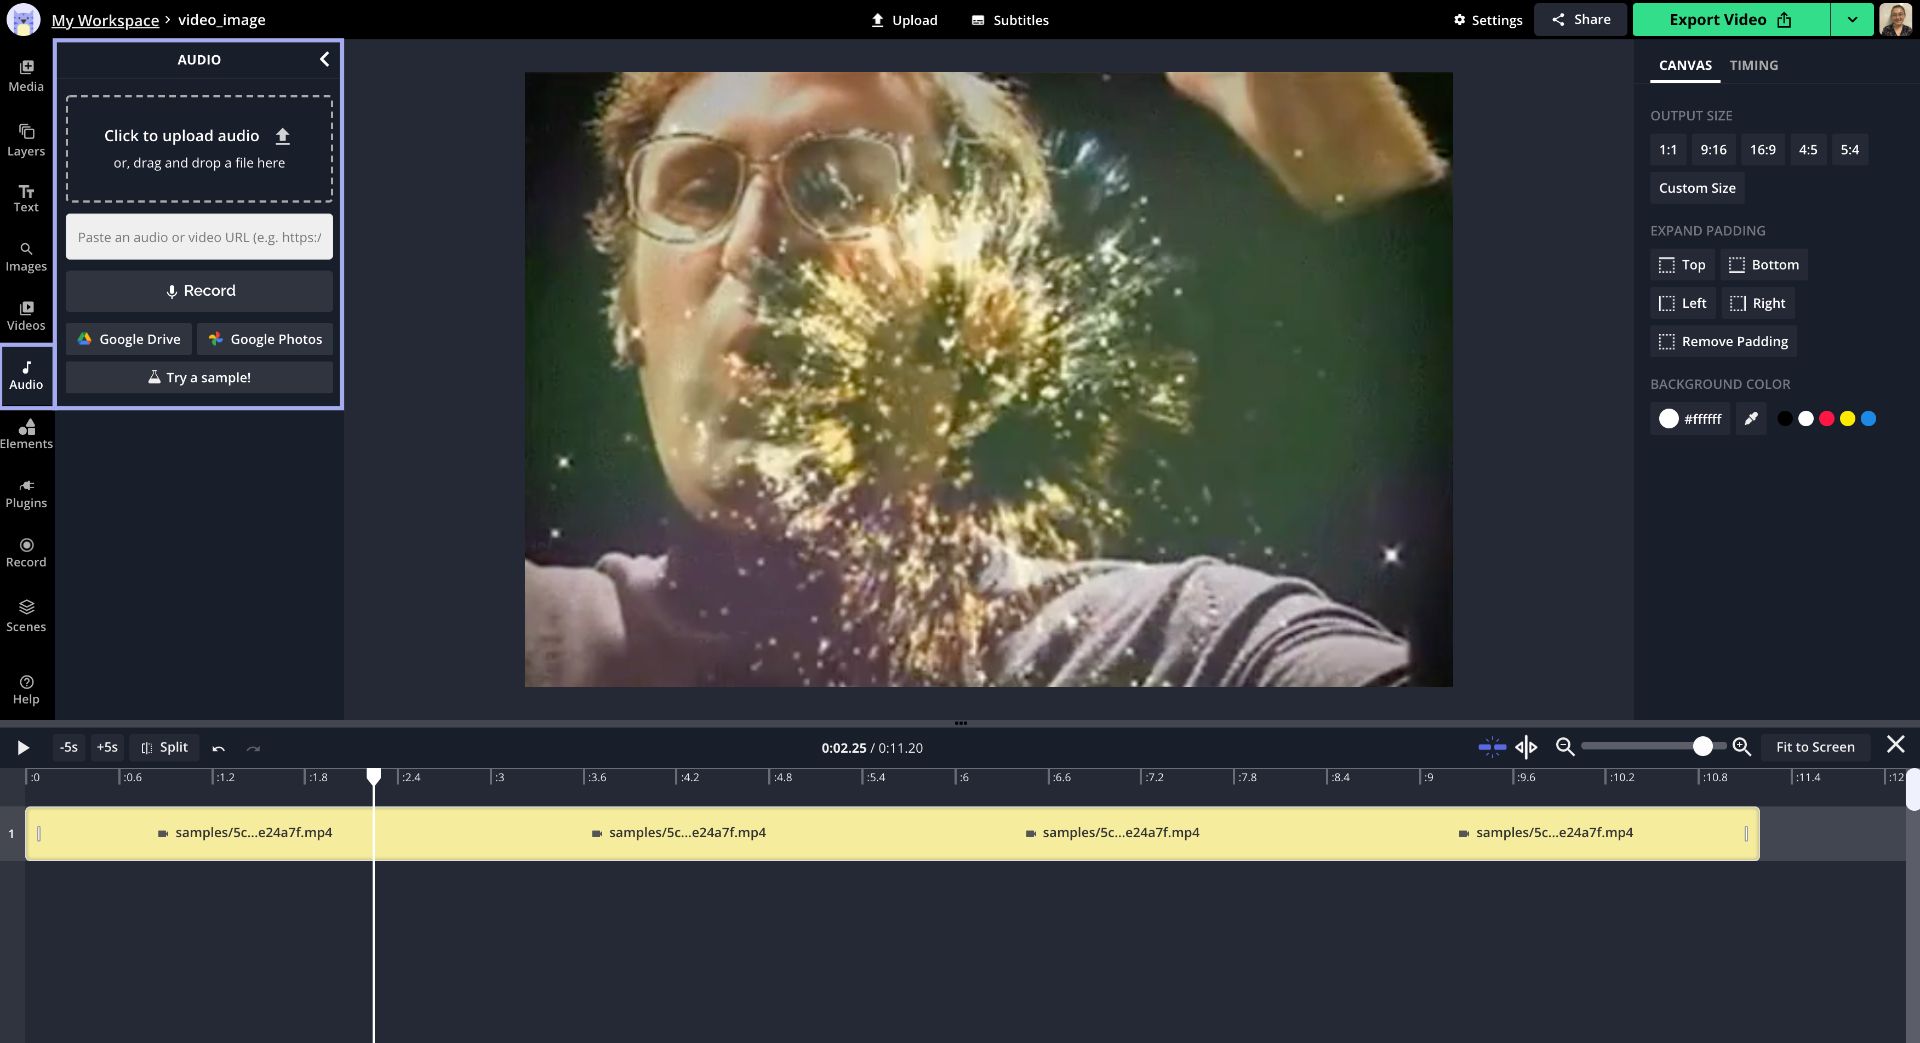Click the timeline zoom slider handle
The image size is (1920, 1043).
[x=1702, y=747]
